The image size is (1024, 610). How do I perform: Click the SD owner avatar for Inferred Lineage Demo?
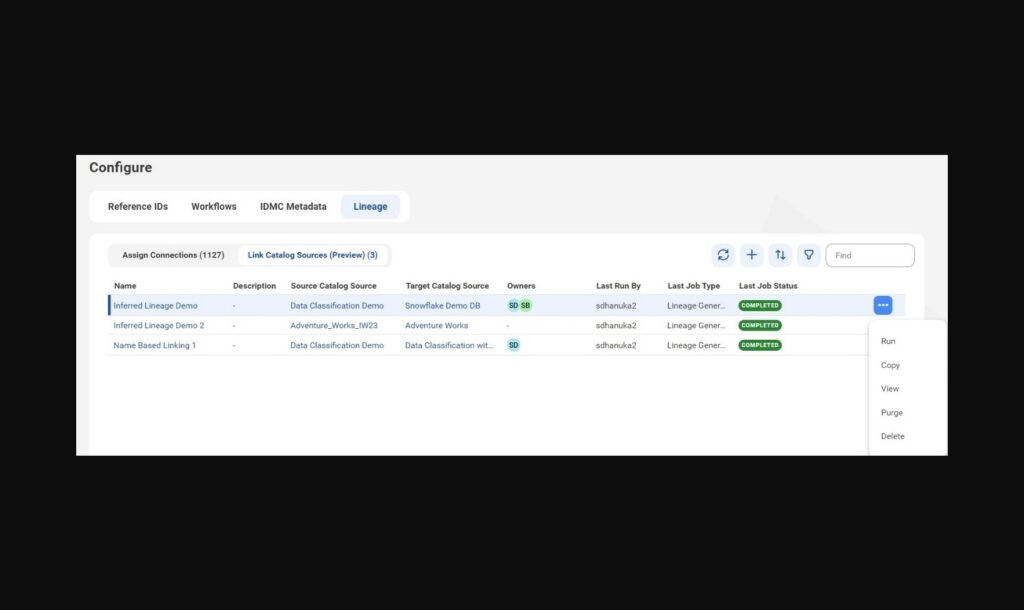pyautogui.click(x=513, y=305)
